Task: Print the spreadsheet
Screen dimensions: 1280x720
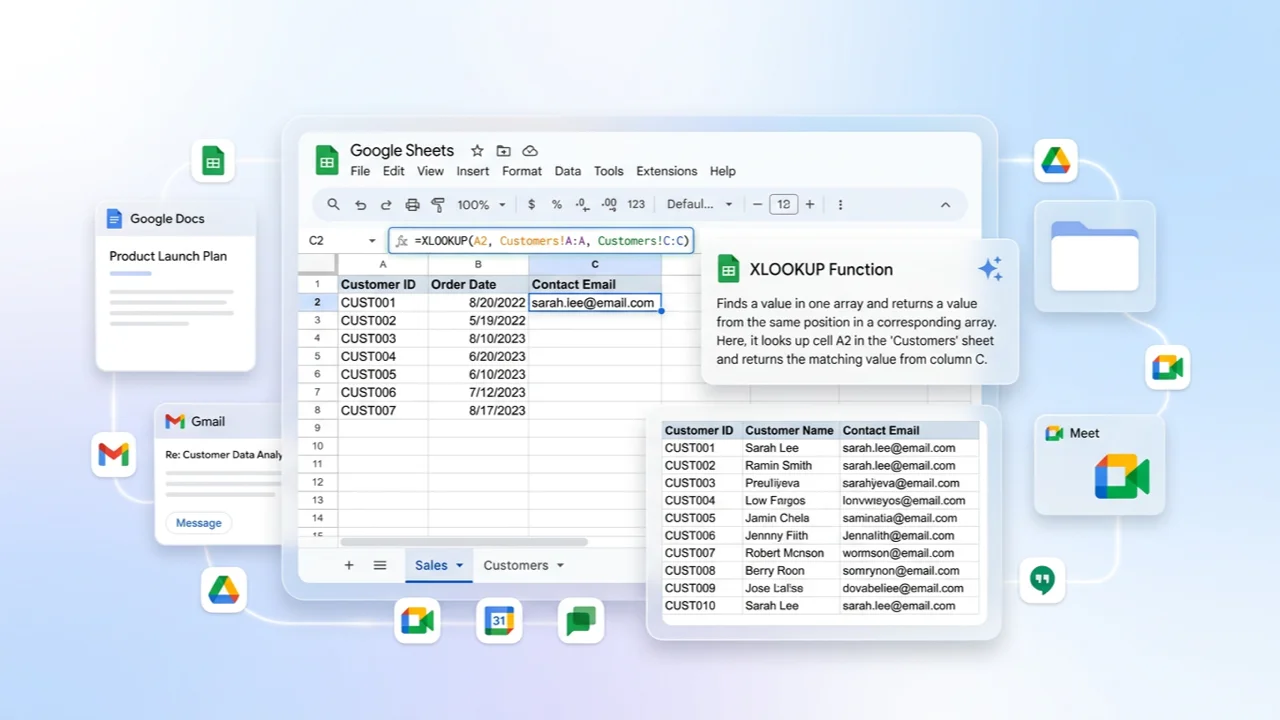Action: tap(412, 204)
